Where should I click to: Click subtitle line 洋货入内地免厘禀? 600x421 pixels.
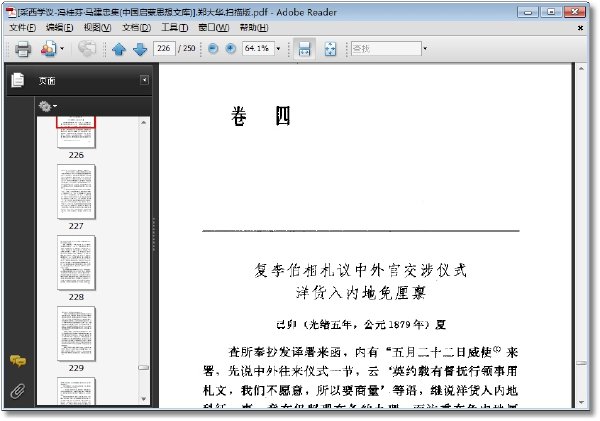tap(361, 293)
